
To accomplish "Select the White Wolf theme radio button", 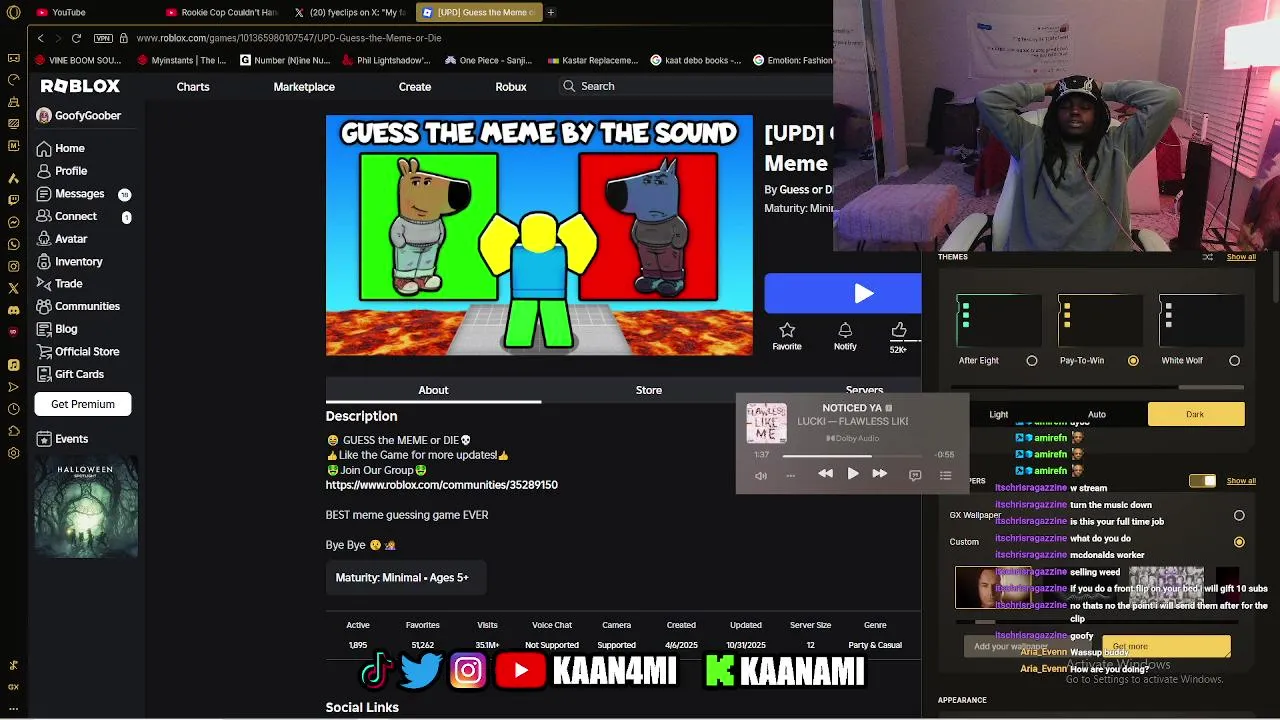I will [1234, 361].
